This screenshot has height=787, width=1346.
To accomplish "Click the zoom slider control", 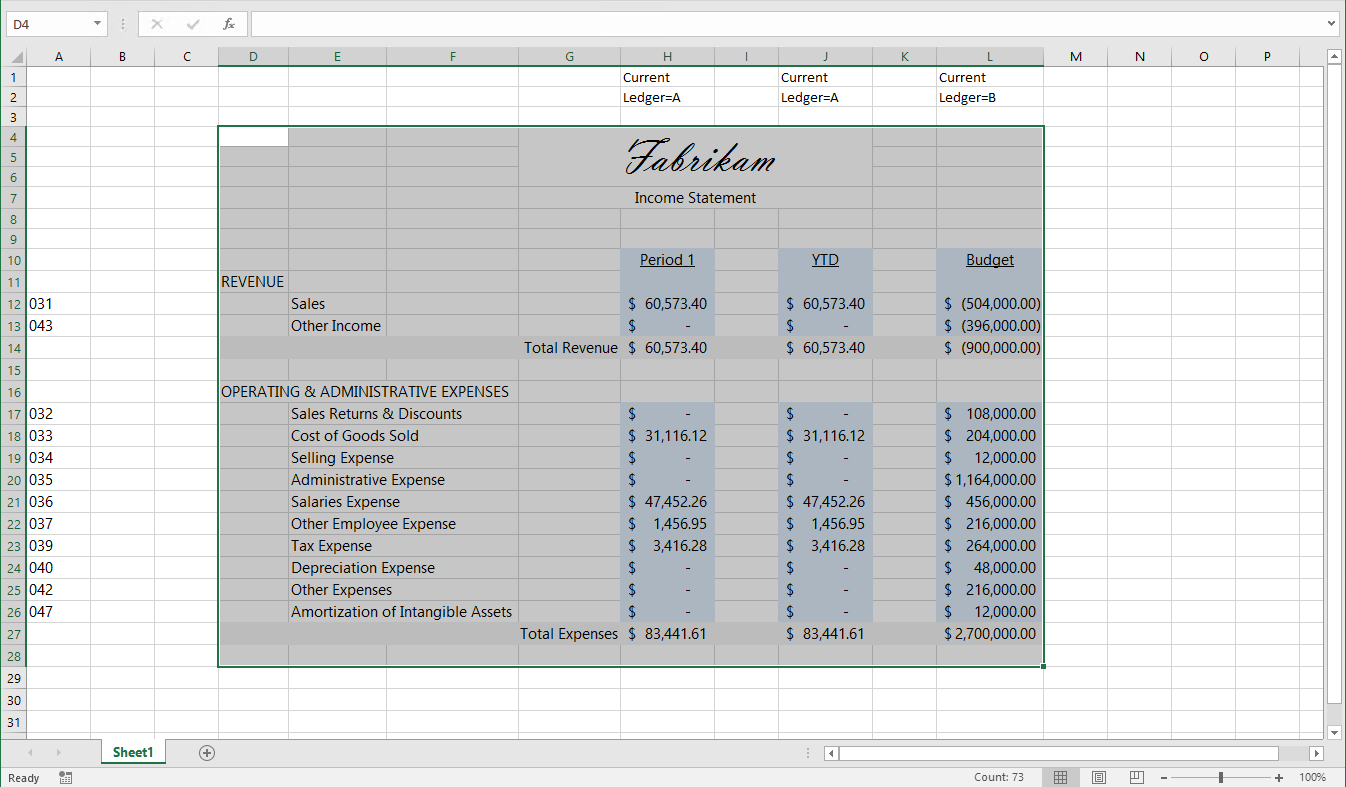I will tap(1221, 777).
